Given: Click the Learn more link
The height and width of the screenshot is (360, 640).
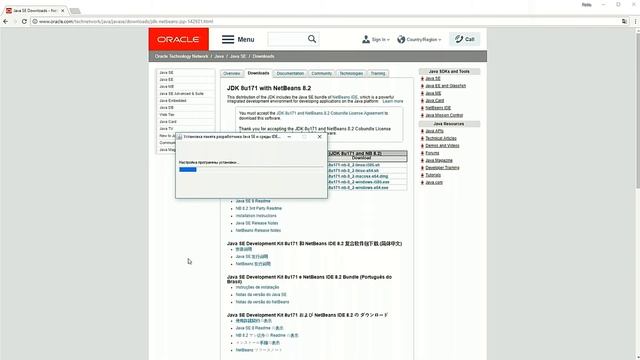Looking at the screenshot, I should (393, 101).
